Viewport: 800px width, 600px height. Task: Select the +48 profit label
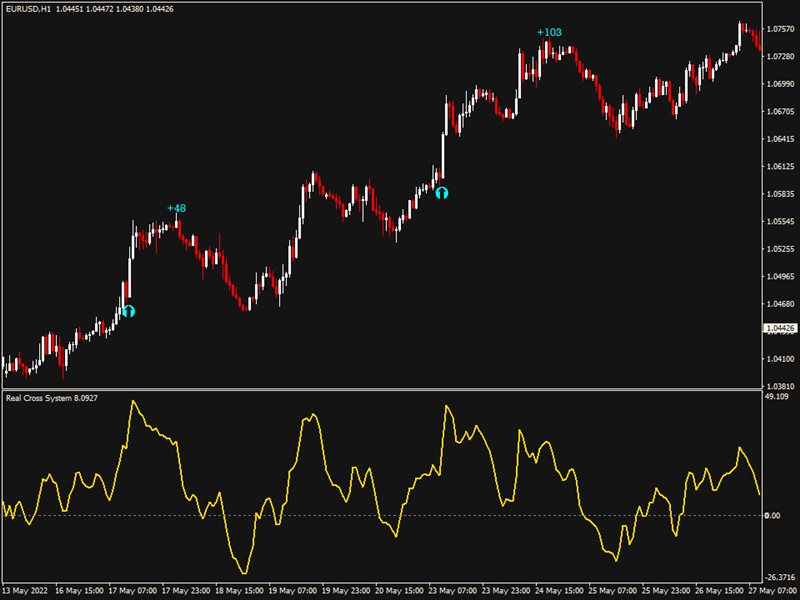pyautogui.click(x=176, y=208)
